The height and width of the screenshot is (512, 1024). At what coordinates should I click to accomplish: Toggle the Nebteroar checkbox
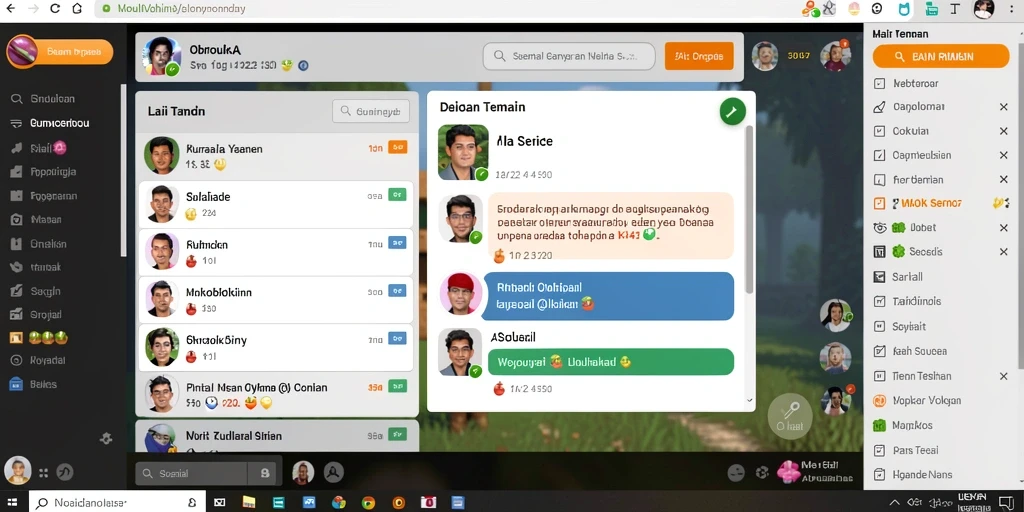(x=880, y=84)
